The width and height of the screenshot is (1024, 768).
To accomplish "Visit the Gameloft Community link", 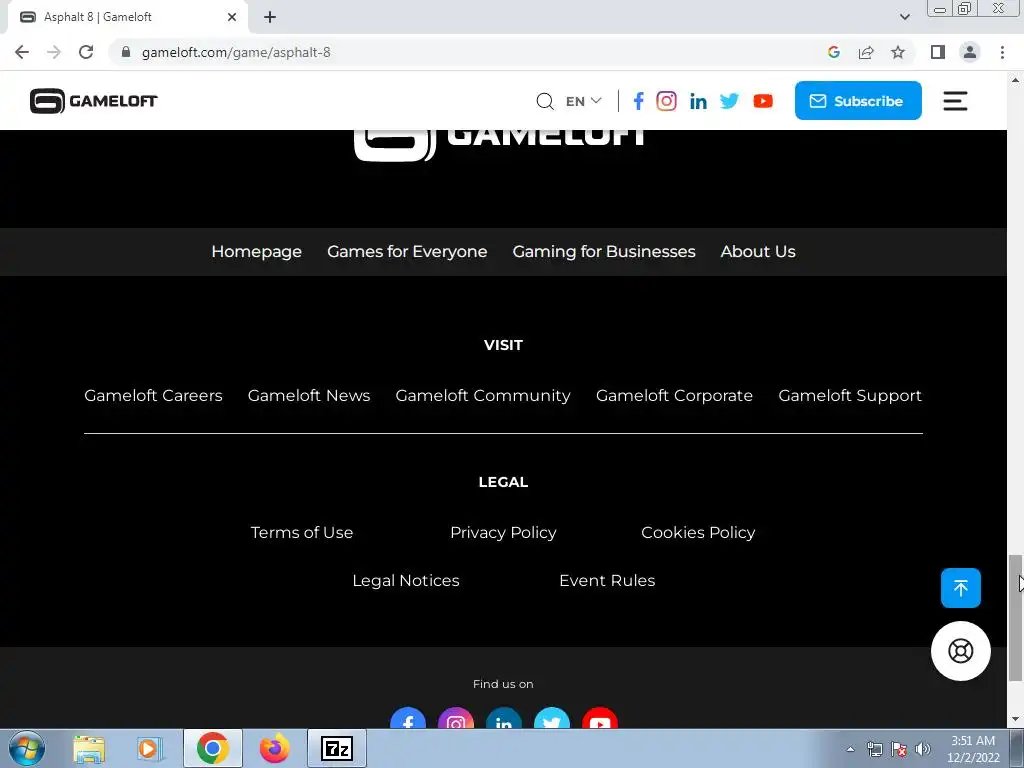I will 483,396.
